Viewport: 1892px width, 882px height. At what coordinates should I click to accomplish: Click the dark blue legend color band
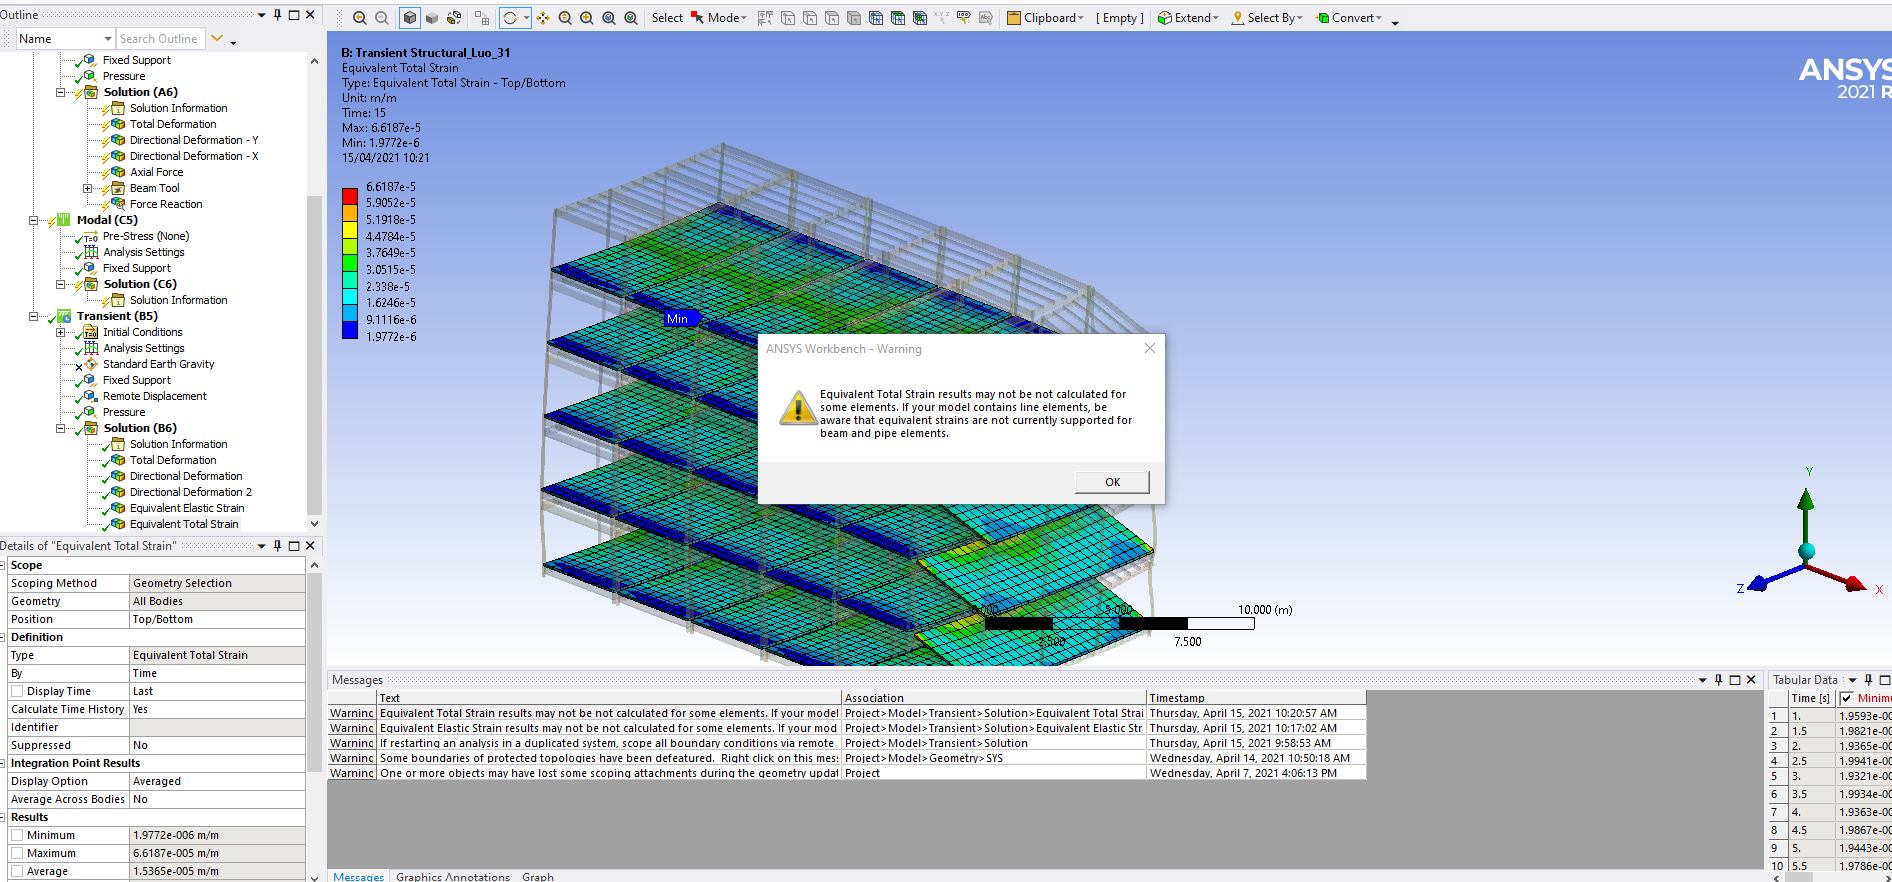pyautogui.click(x=350, y=330)
